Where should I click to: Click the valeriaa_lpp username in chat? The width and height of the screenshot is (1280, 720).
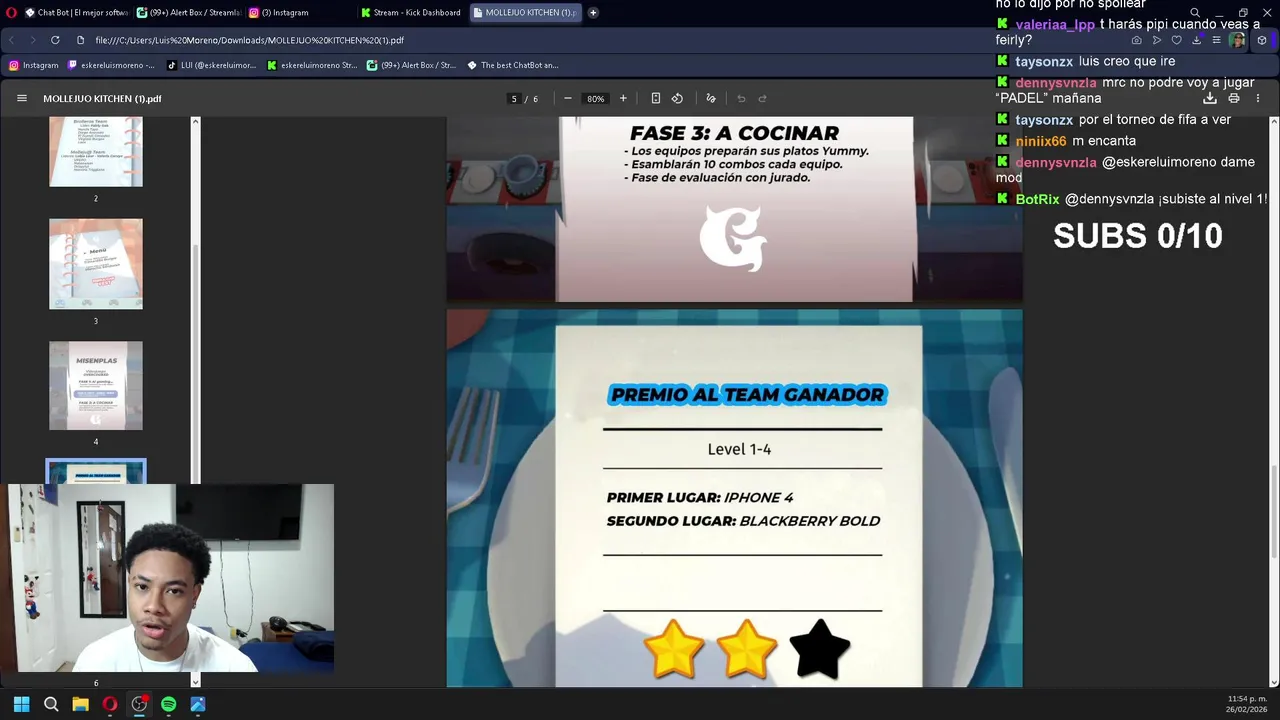click(x=1055, y=24)
